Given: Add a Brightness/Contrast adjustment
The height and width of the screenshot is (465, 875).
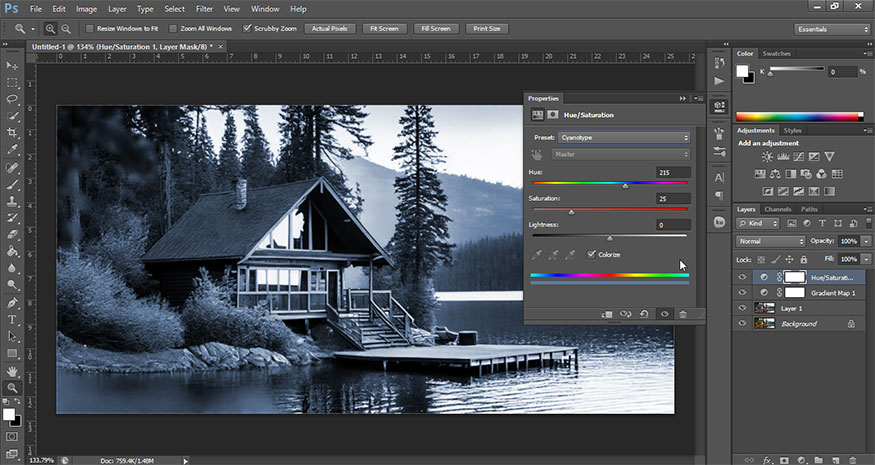Looking at the screenshot, I should [767, 157].
